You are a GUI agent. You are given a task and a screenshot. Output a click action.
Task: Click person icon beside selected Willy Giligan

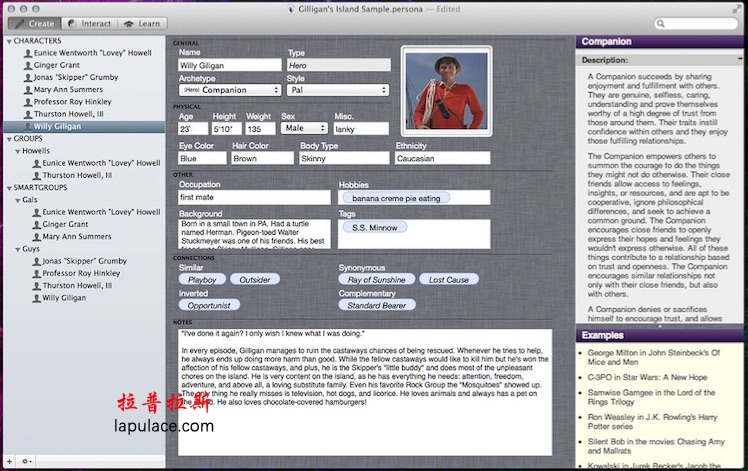tap(28, 126)
